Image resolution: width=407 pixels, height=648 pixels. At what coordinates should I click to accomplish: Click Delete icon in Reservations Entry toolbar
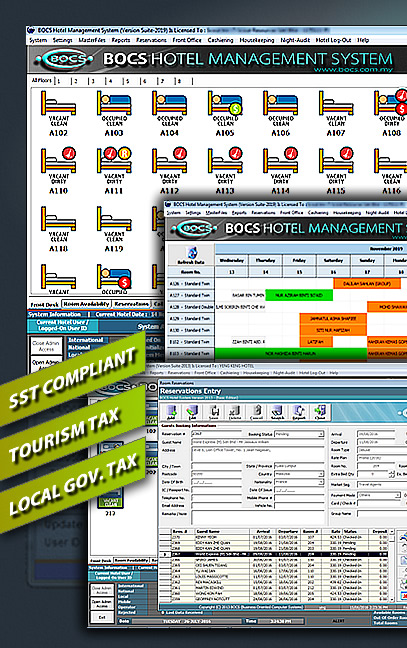(235, 412)
